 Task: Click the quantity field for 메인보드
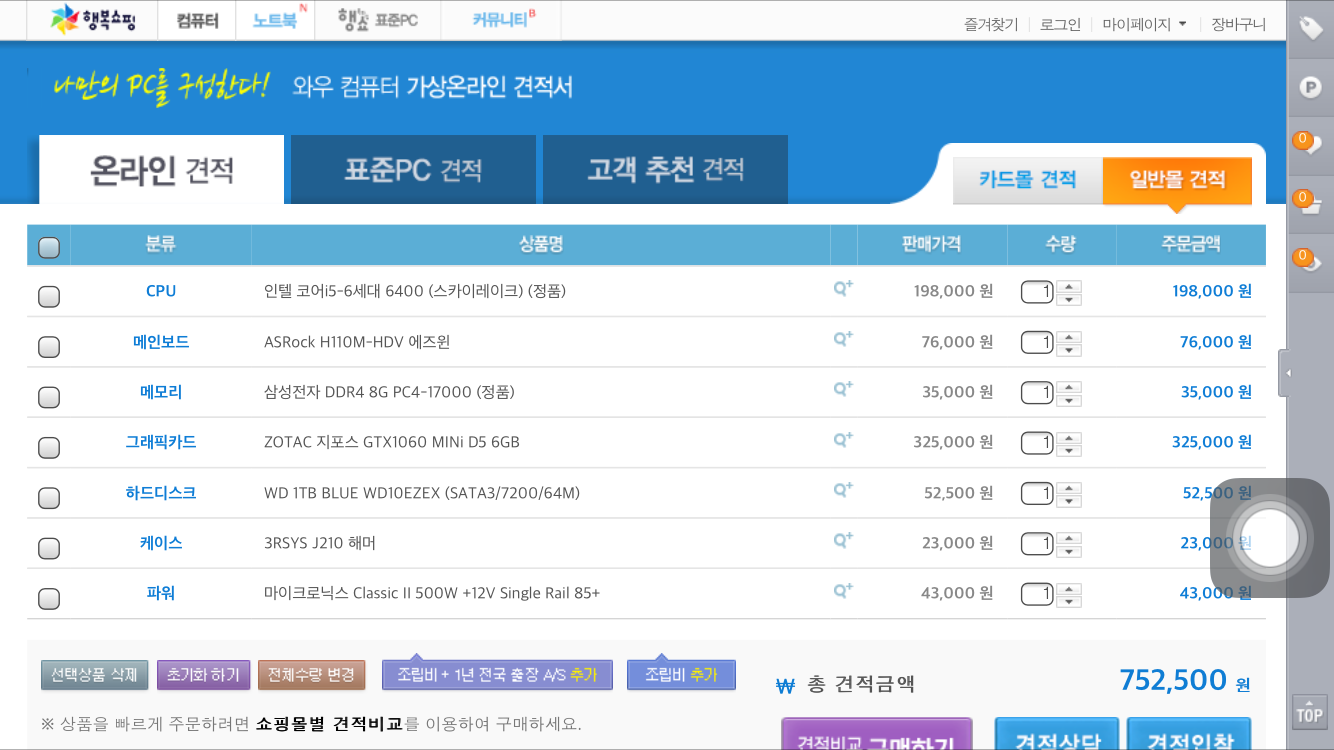tap(1036, 342)
